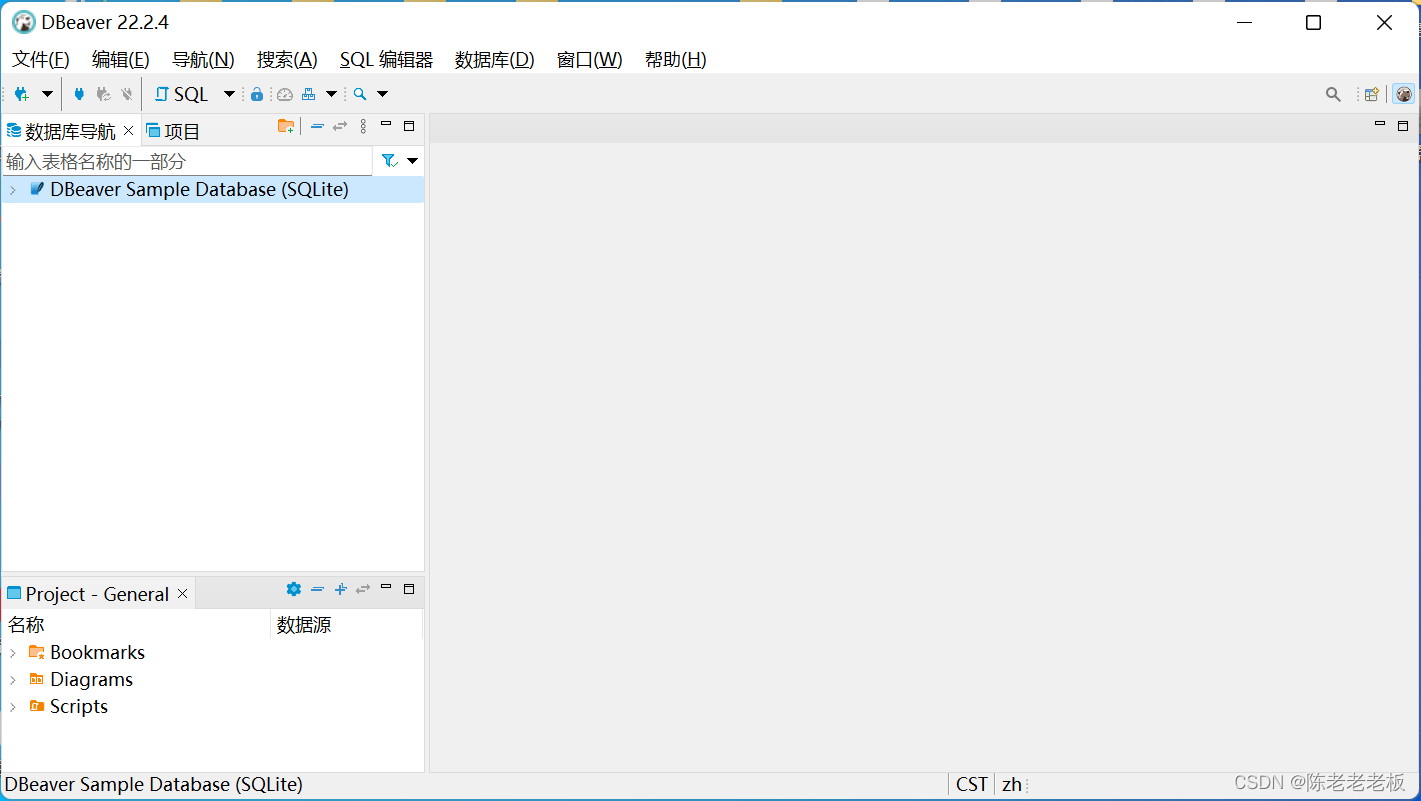Open a new SQL script with SQL button
Viewport: 1421px width, 801px height.
coord(181,94)
